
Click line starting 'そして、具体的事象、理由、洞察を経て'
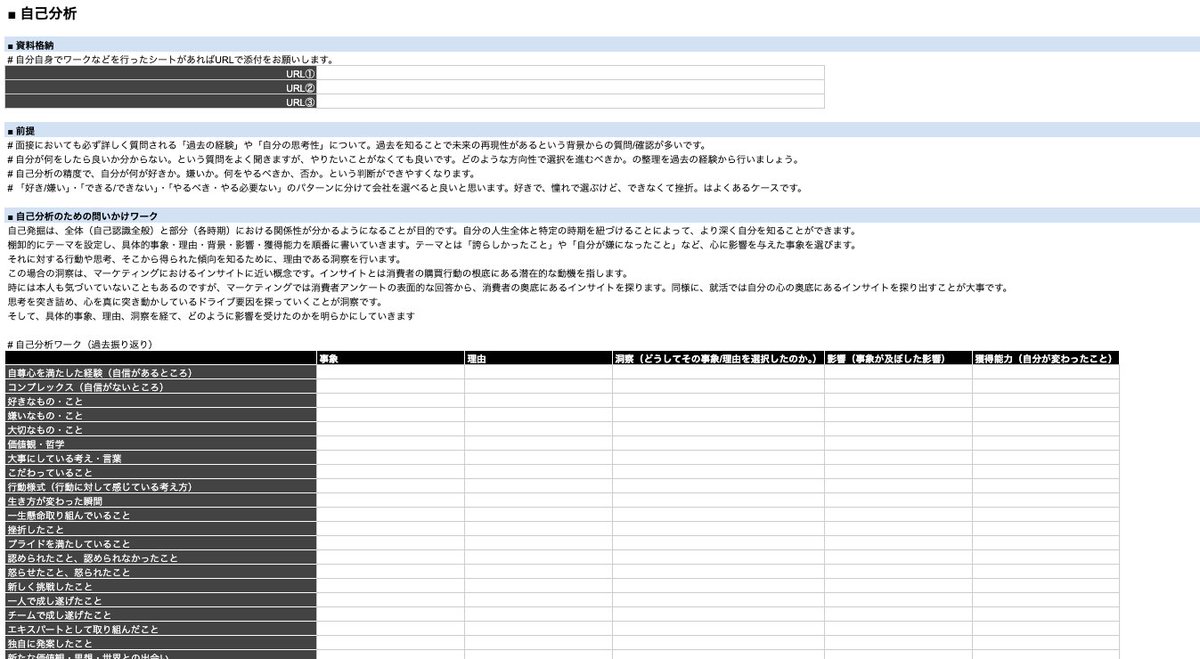point(210,316)
